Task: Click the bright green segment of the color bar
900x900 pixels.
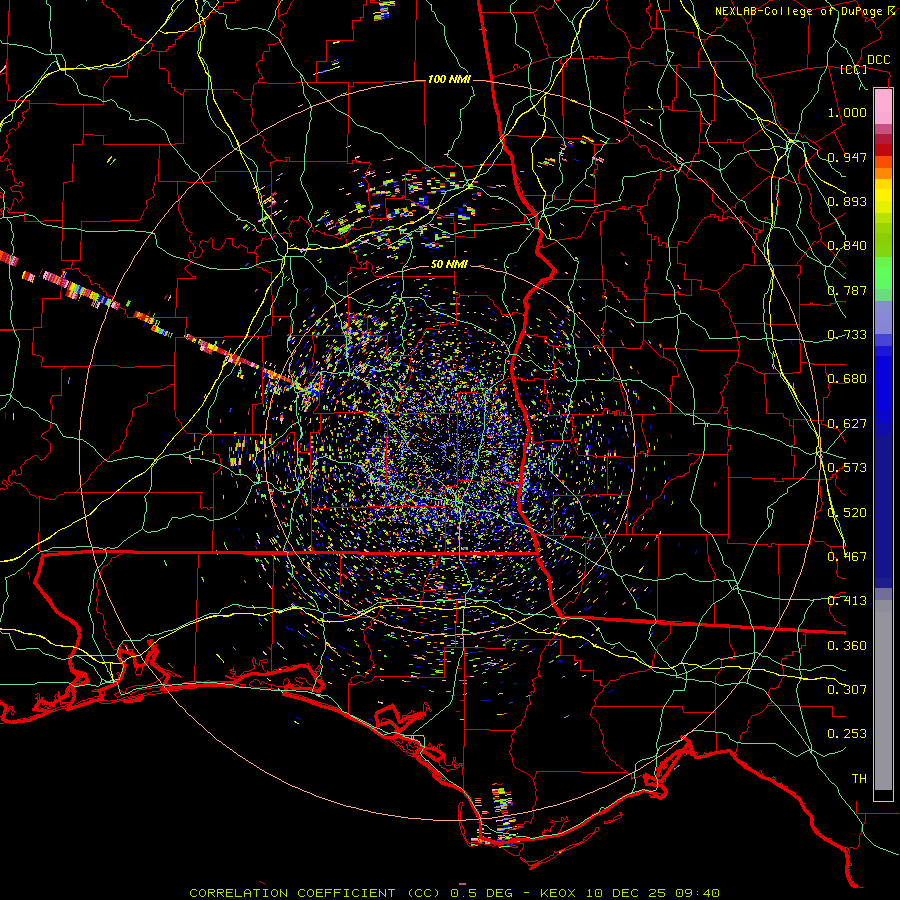Action: [883, 273]
